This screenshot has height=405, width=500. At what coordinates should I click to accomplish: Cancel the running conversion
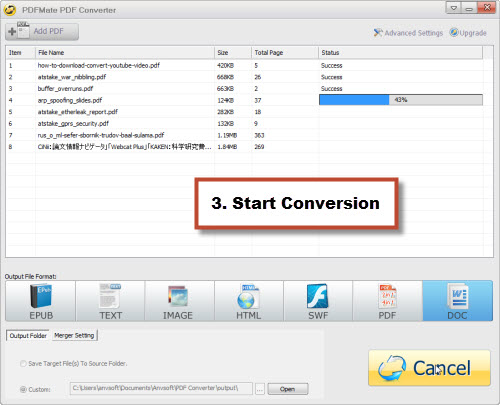click(x=429, y=368)
